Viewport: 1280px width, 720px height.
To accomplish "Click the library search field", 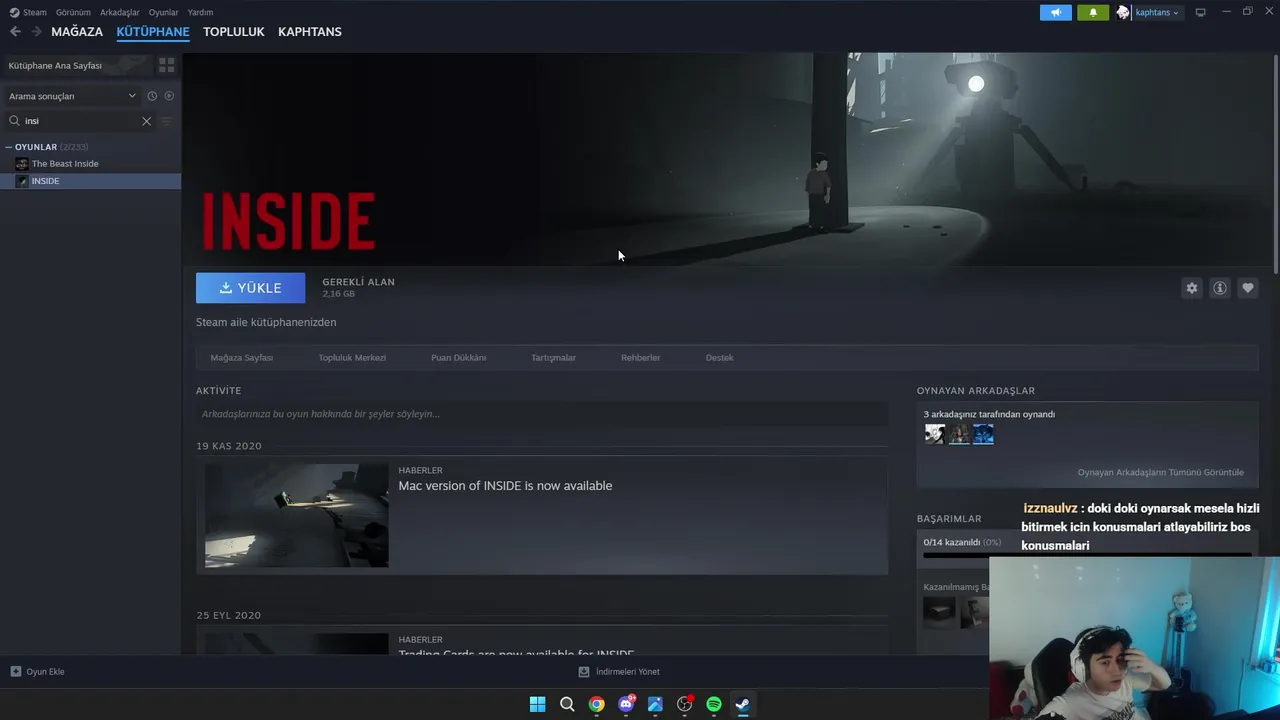I will [x=80, y=121].
